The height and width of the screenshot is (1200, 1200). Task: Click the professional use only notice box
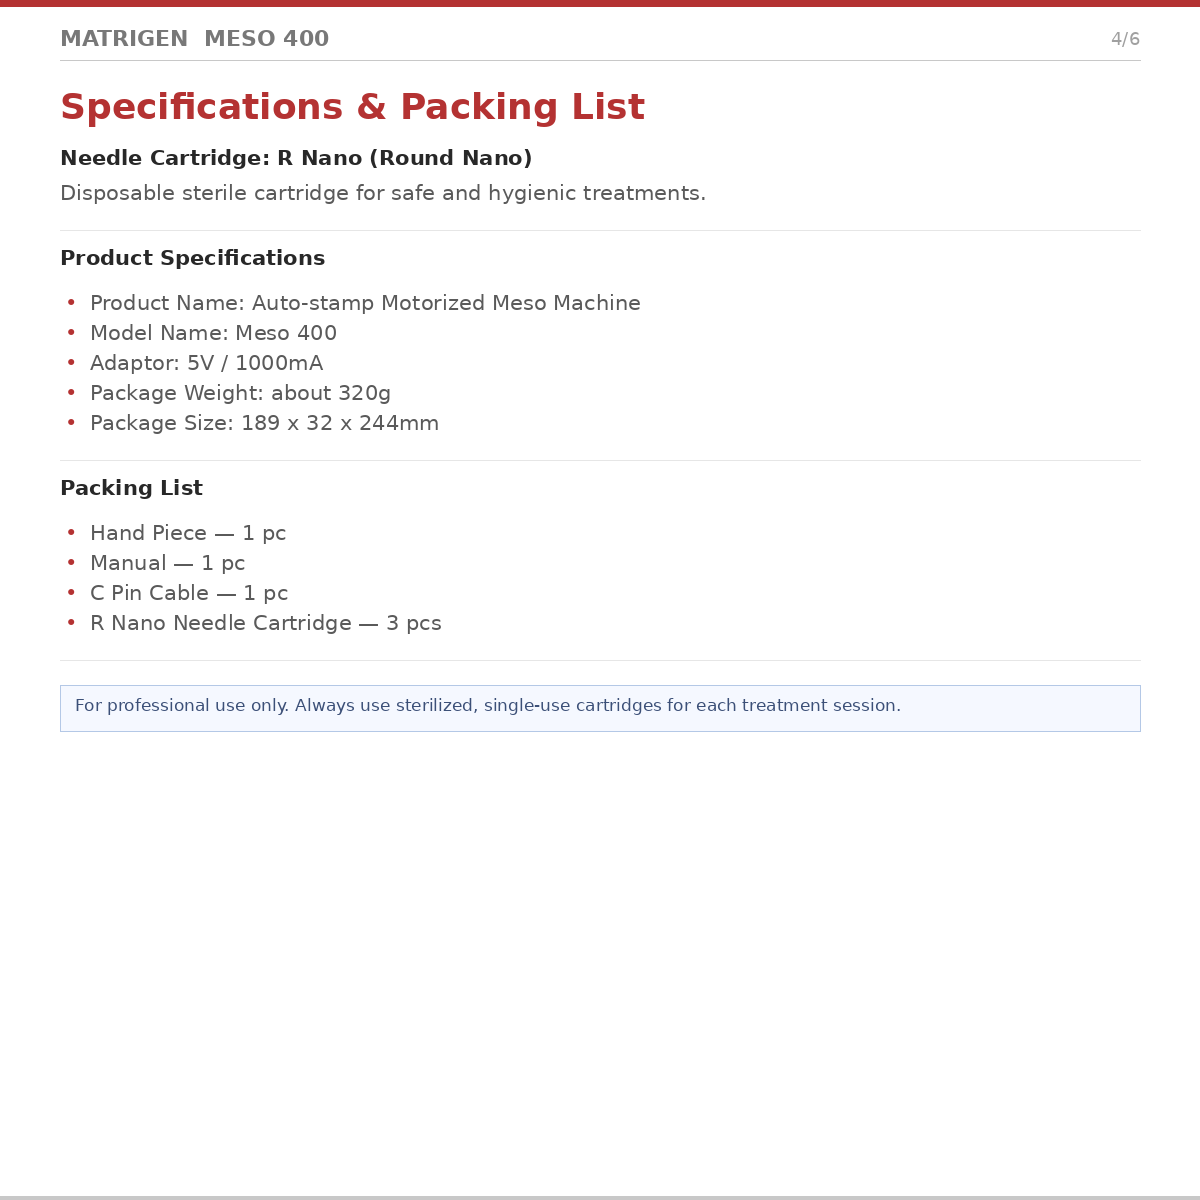click(x=600, y=708)
